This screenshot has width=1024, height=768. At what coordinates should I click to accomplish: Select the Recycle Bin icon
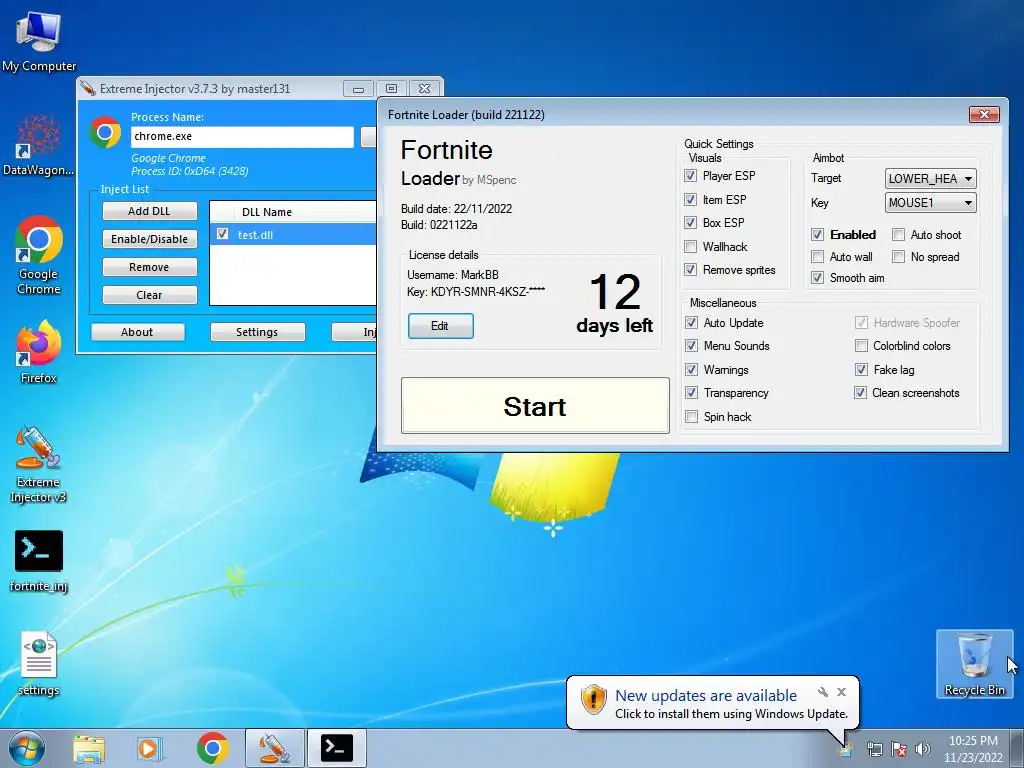(974, 664)
